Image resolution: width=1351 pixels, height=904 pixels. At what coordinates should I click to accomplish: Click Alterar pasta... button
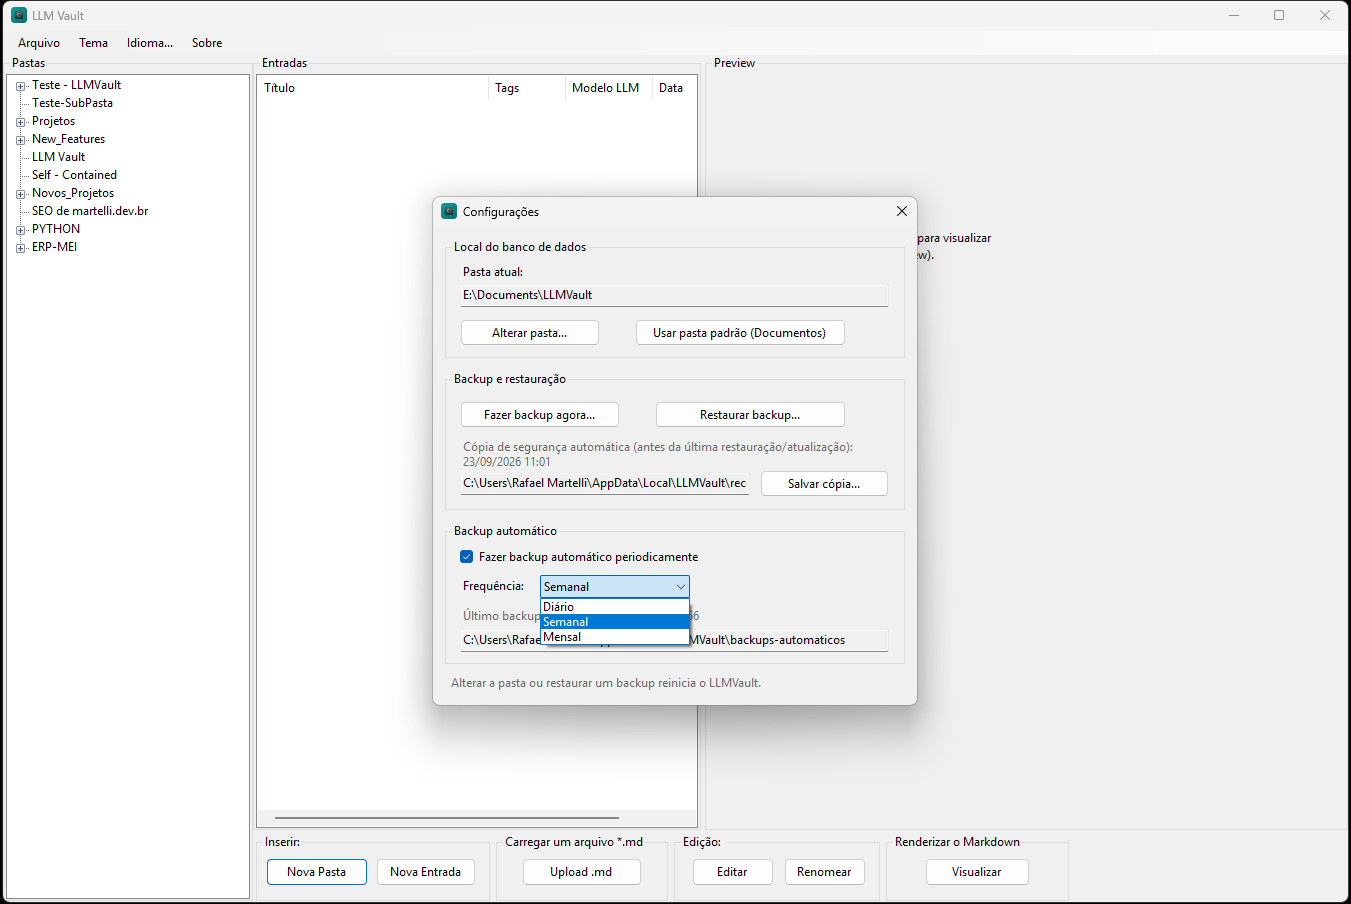[x=530, y=333]
